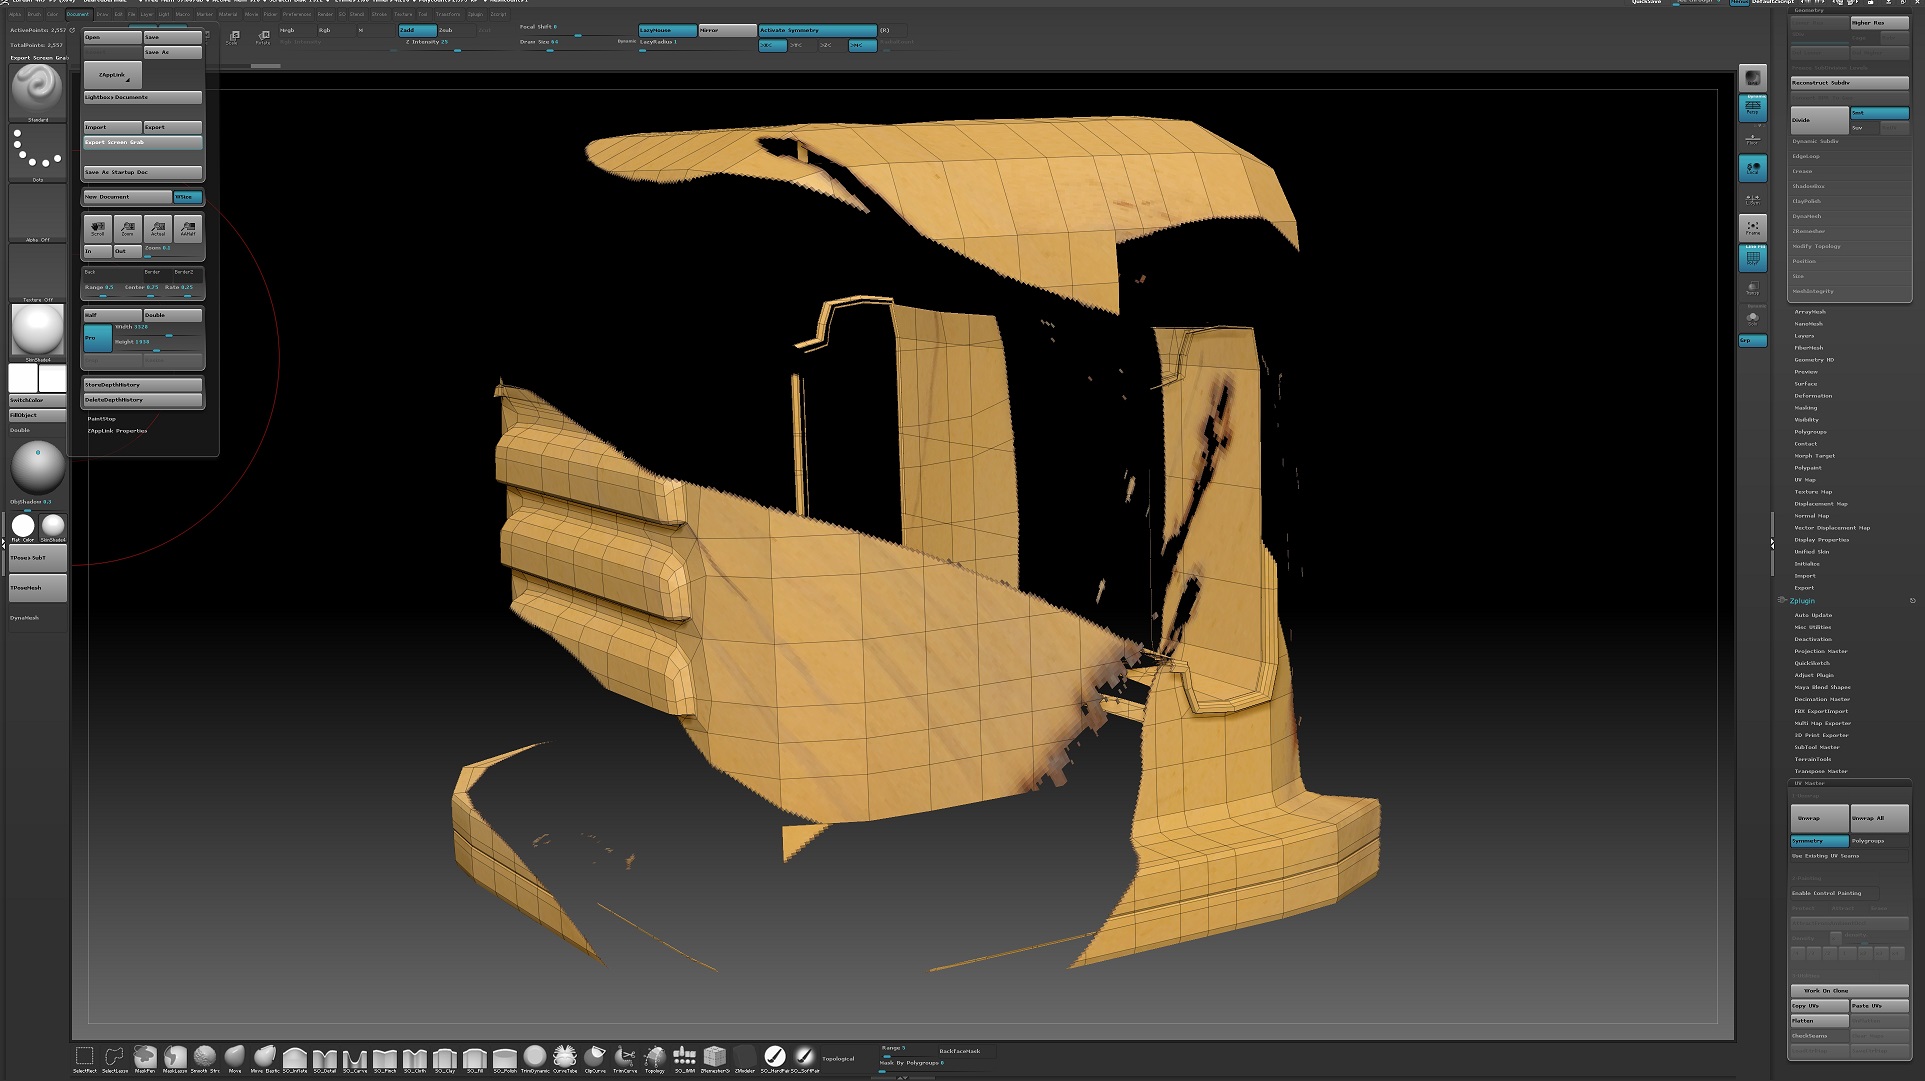Open the Zplugin menu

(475, 14)
